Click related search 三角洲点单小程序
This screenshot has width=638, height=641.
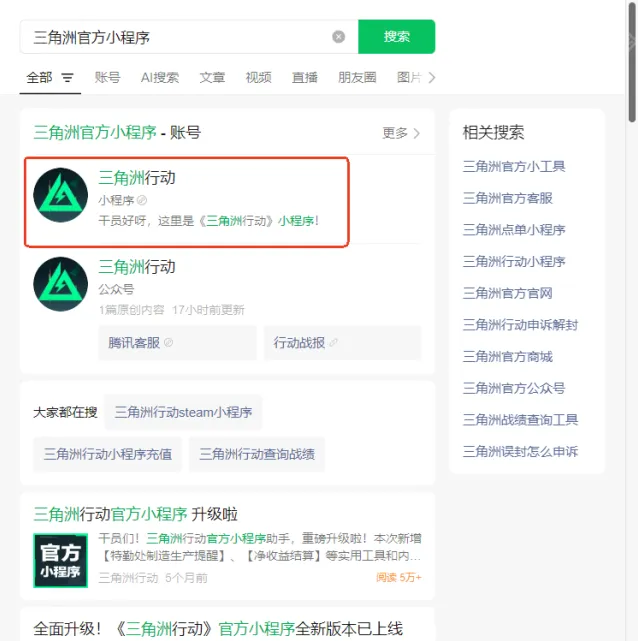[x=514, y=230]
